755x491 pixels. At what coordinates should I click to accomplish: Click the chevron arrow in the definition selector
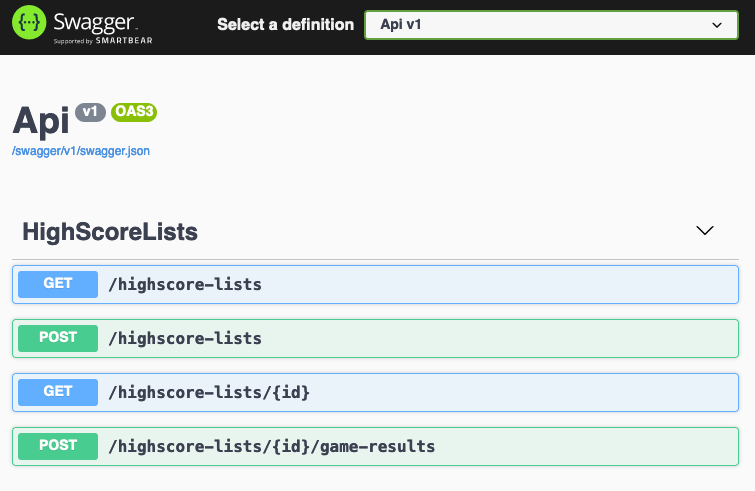(716, 25)
